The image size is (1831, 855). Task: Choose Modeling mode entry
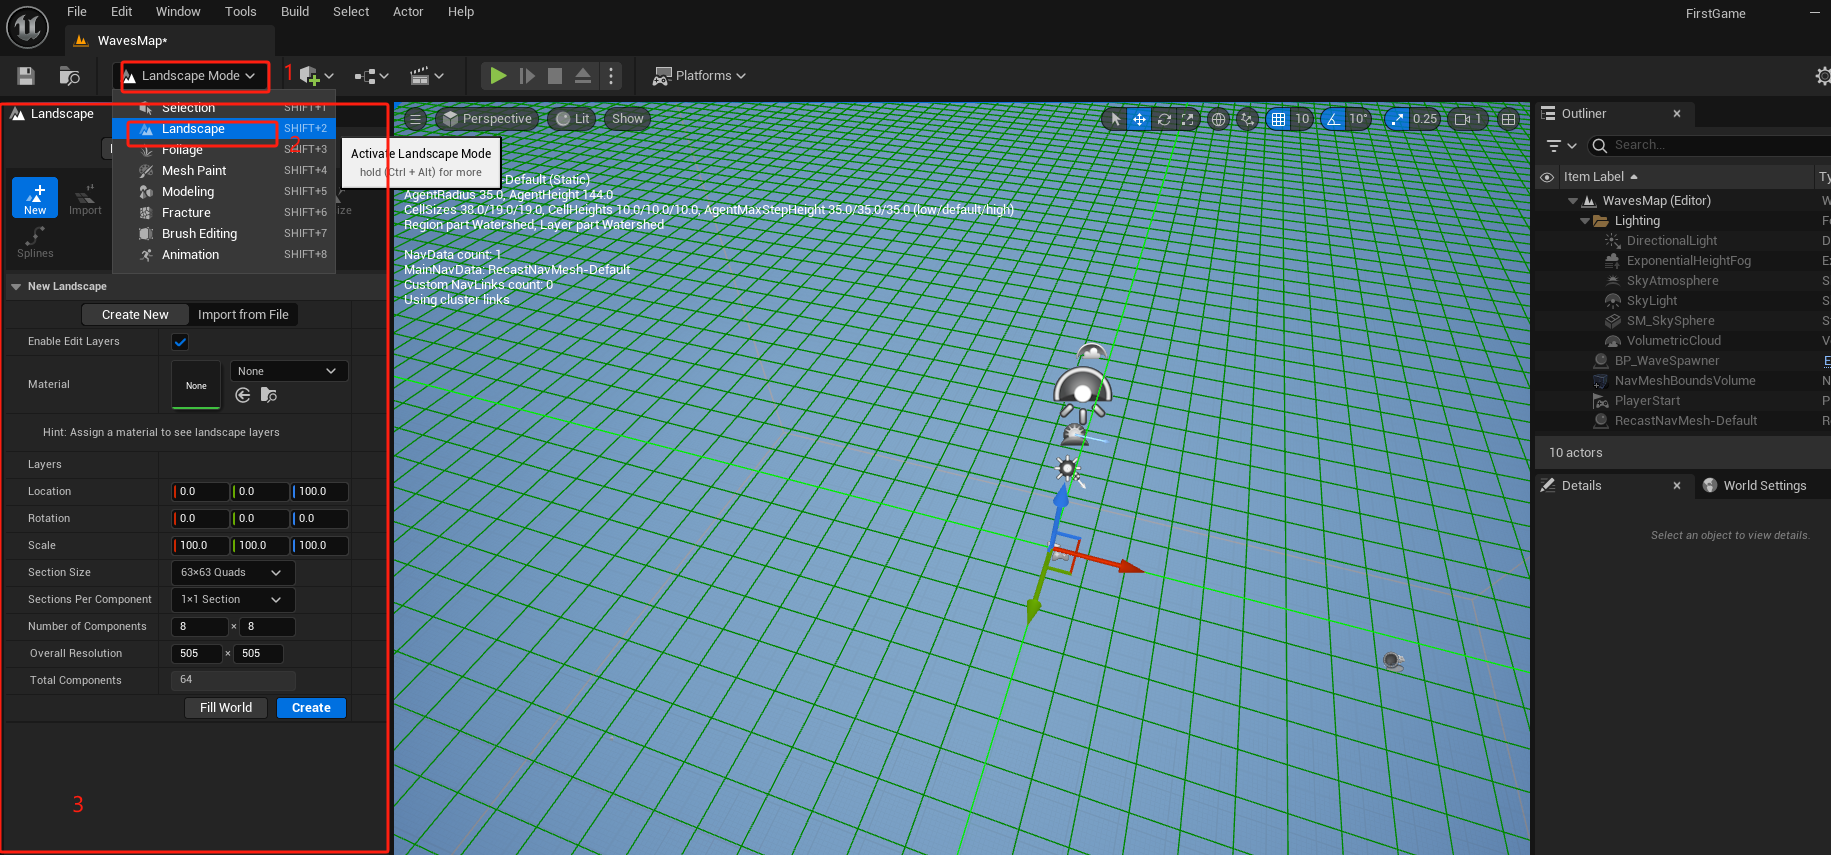coord(223,192)
